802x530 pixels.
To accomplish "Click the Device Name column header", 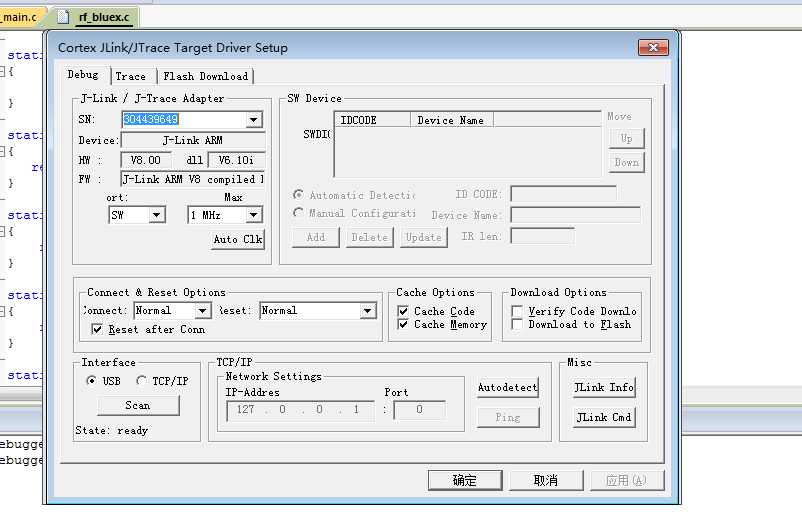I will [452, 120].
